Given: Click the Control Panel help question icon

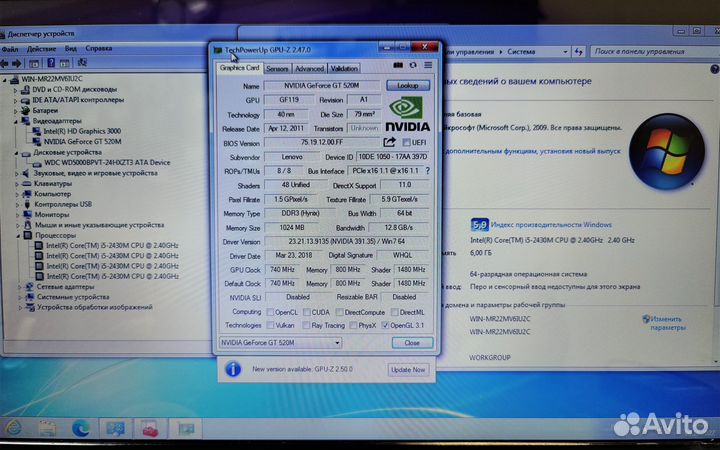Looking at the screenshot, I should [x=715, y=69].
